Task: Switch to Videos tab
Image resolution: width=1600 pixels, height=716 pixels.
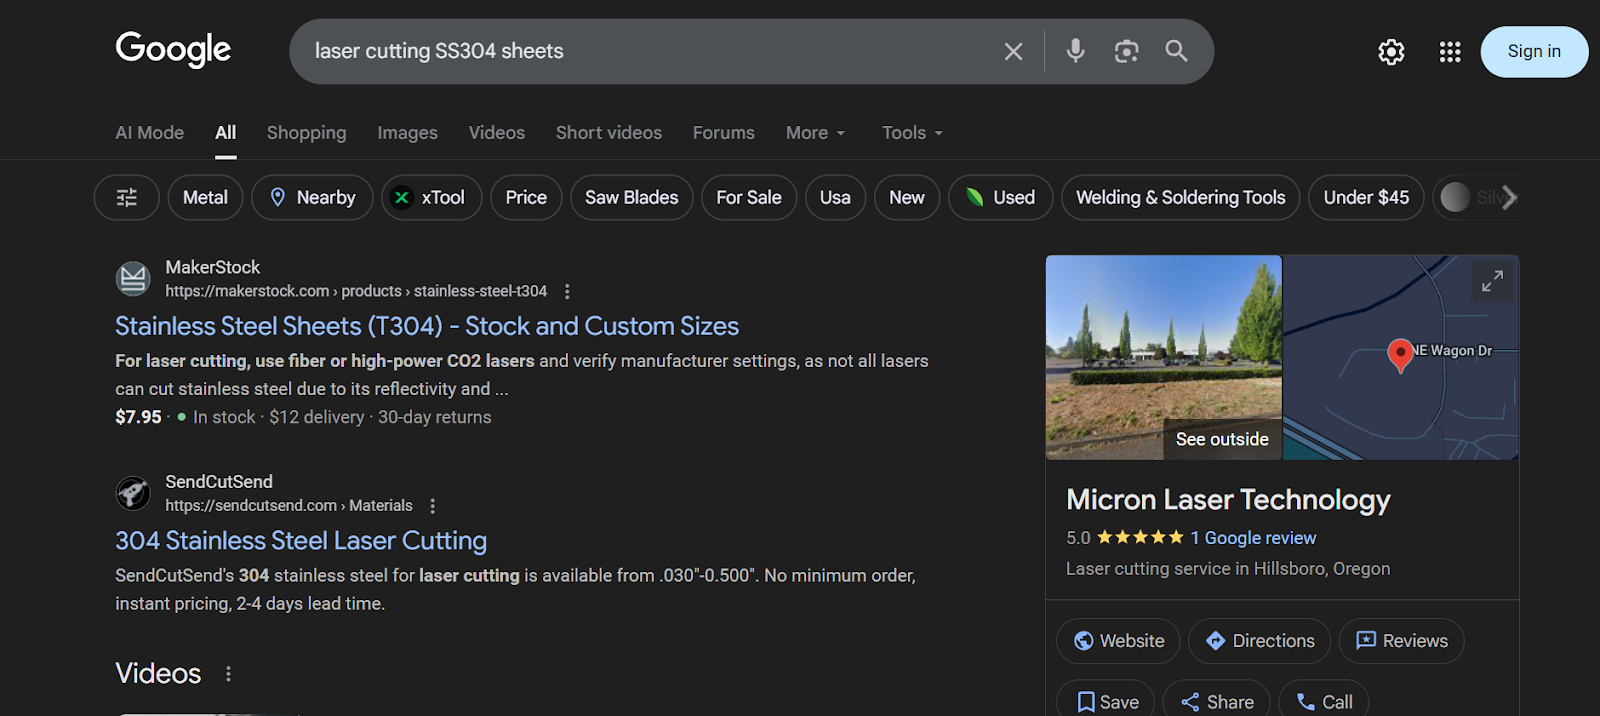Action: tap(497, 133)
